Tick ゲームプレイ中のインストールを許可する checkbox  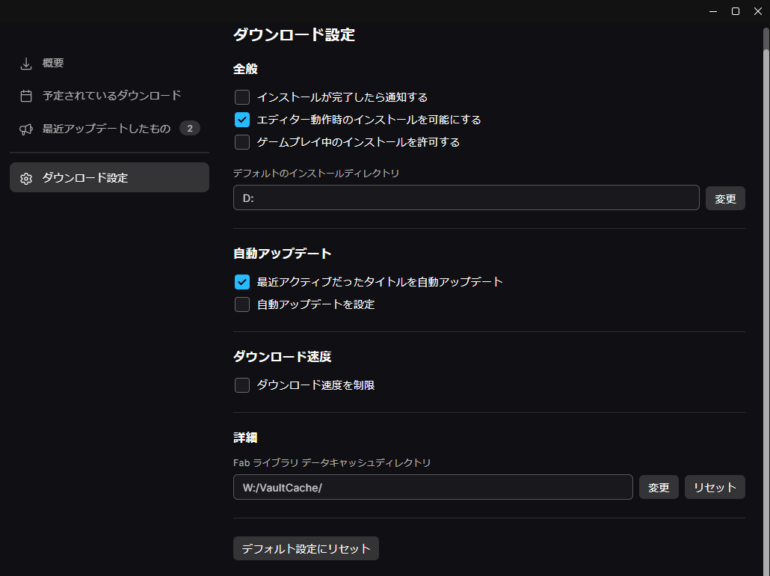[x=242, y=142]
